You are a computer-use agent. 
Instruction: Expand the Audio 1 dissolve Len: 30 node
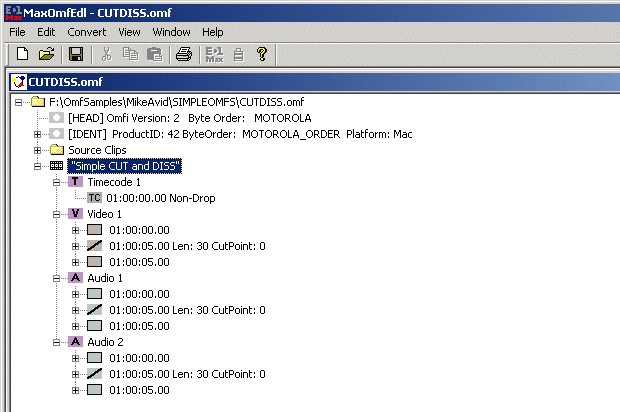coord(76,310)
